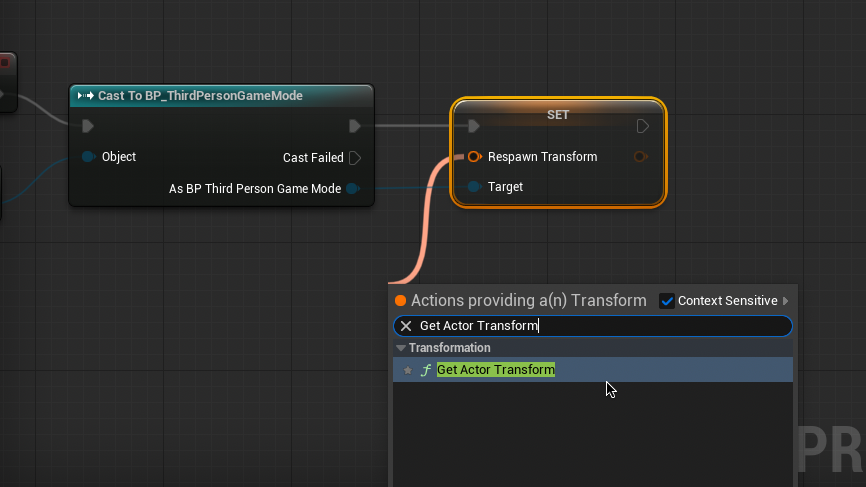Select the SET node title bar

tap(558, 114)
